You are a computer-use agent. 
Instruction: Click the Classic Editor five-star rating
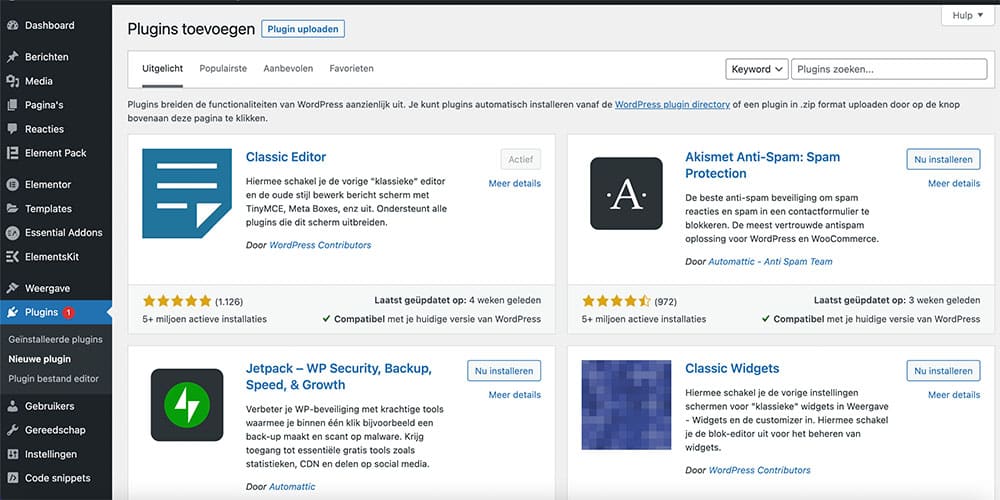click(177, 301)
